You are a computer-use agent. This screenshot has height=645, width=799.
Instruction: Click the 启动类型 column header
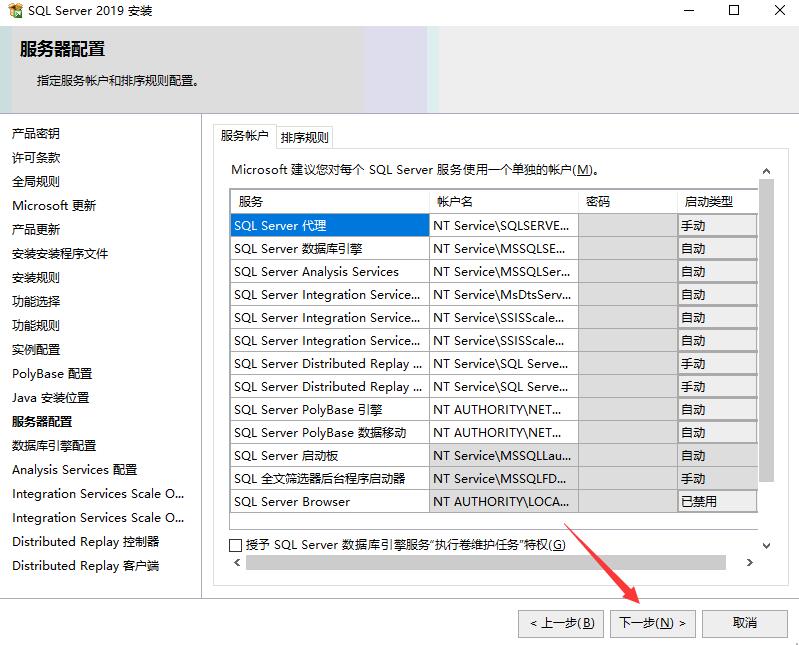click(717, 202)
